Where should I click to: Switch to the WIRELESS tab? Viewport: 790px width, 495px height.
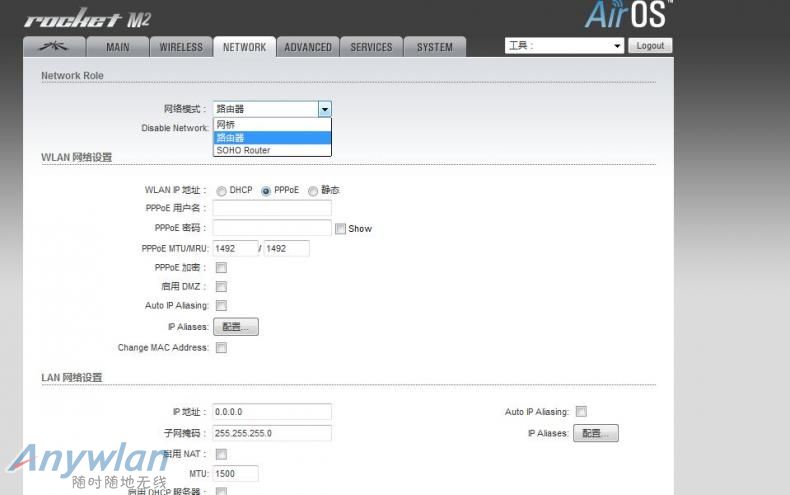click(x=181, y=47)
